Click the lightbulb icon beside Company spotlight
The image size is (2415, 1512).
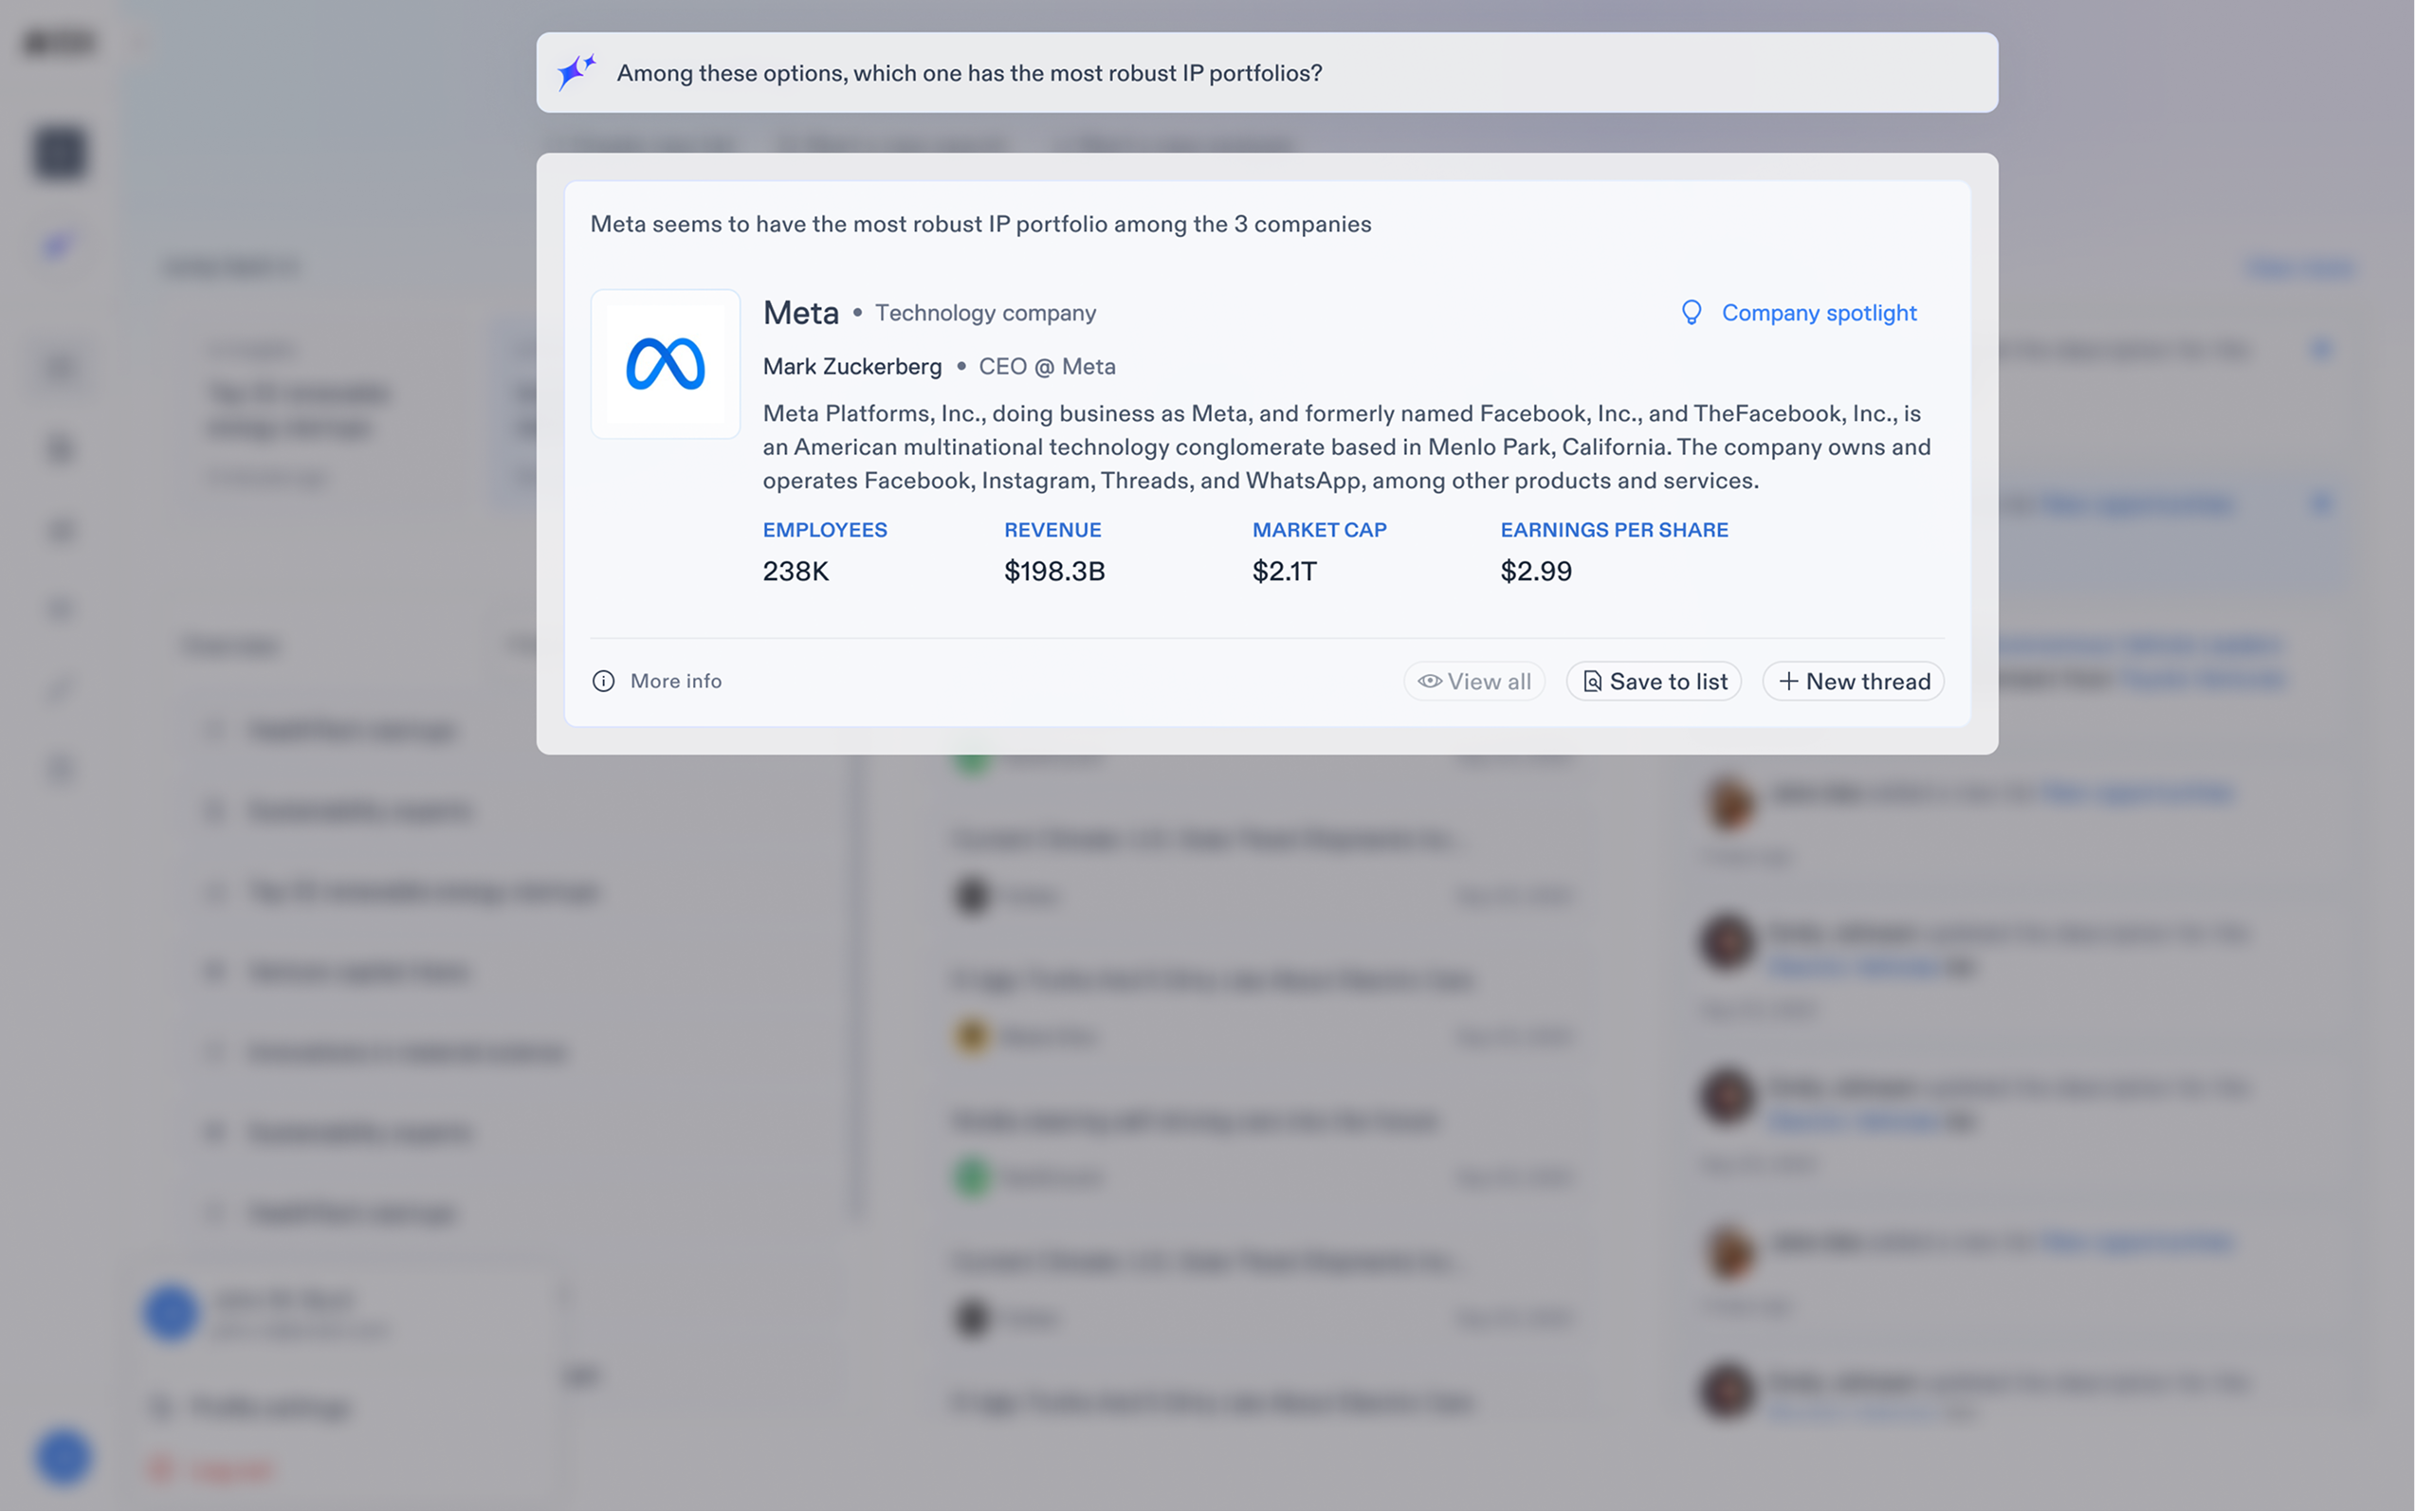point(1691,313)
